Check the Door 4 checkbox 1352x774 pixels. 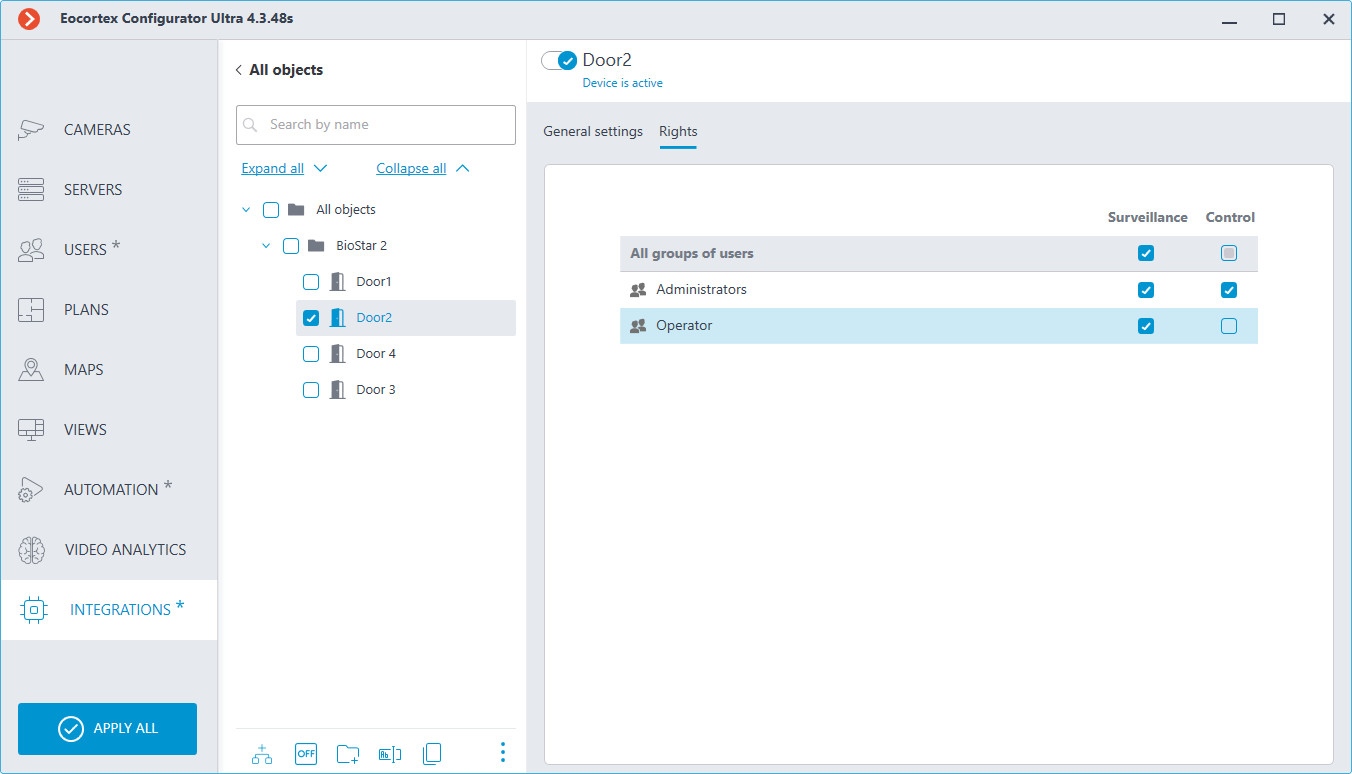(x=311, y=354)
